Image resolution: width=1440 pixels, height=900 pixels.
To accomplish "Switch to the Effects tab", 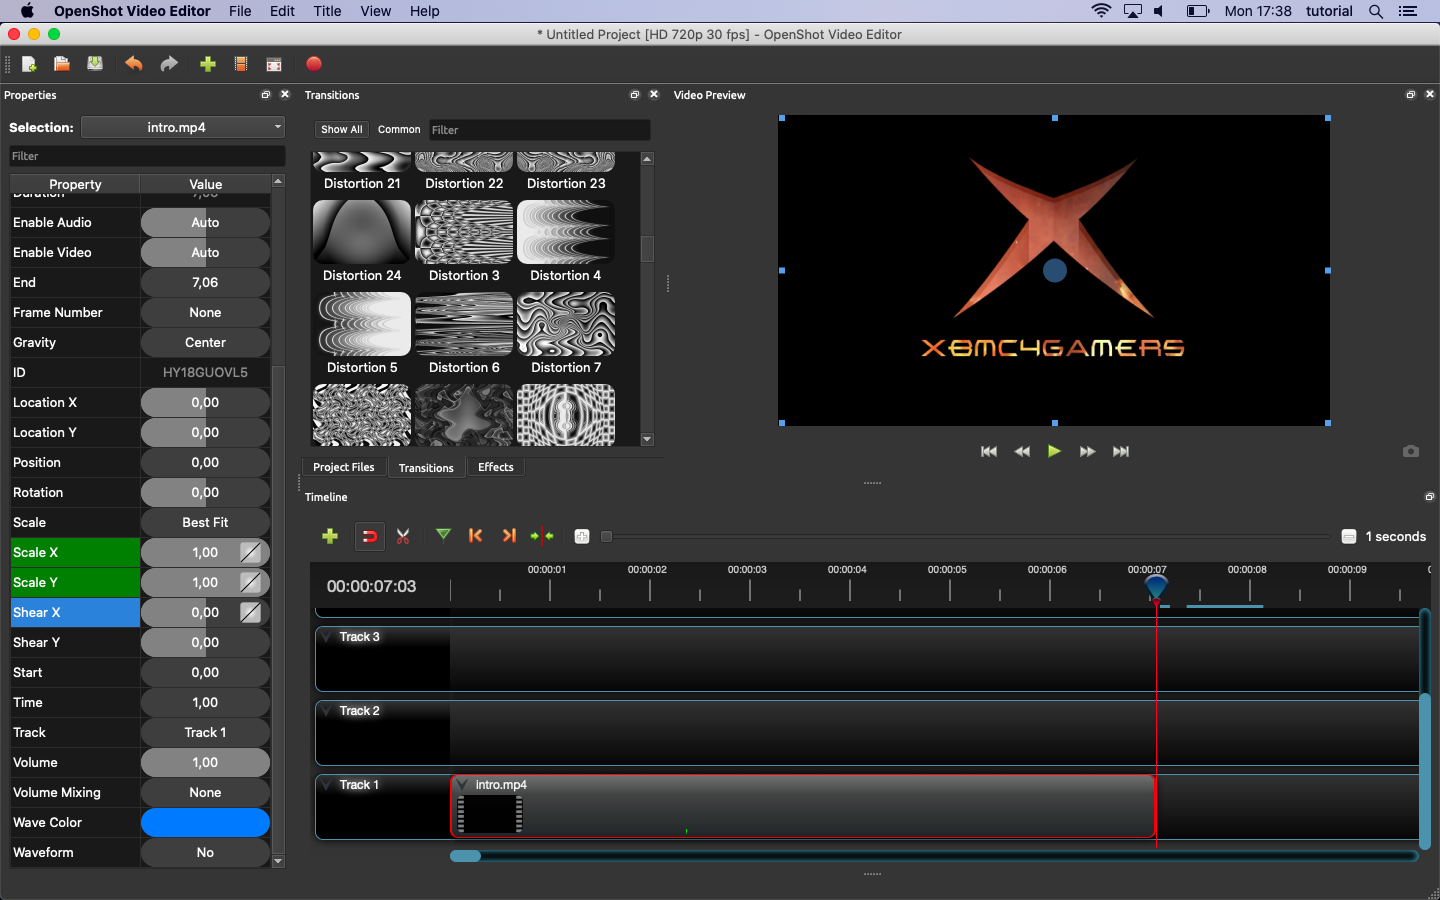I will [495, 467].
